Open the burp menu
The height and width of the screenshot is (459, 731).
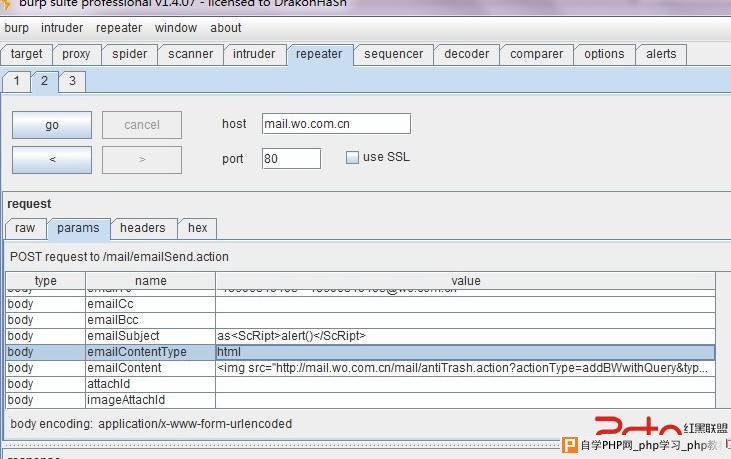coord(16,28)
